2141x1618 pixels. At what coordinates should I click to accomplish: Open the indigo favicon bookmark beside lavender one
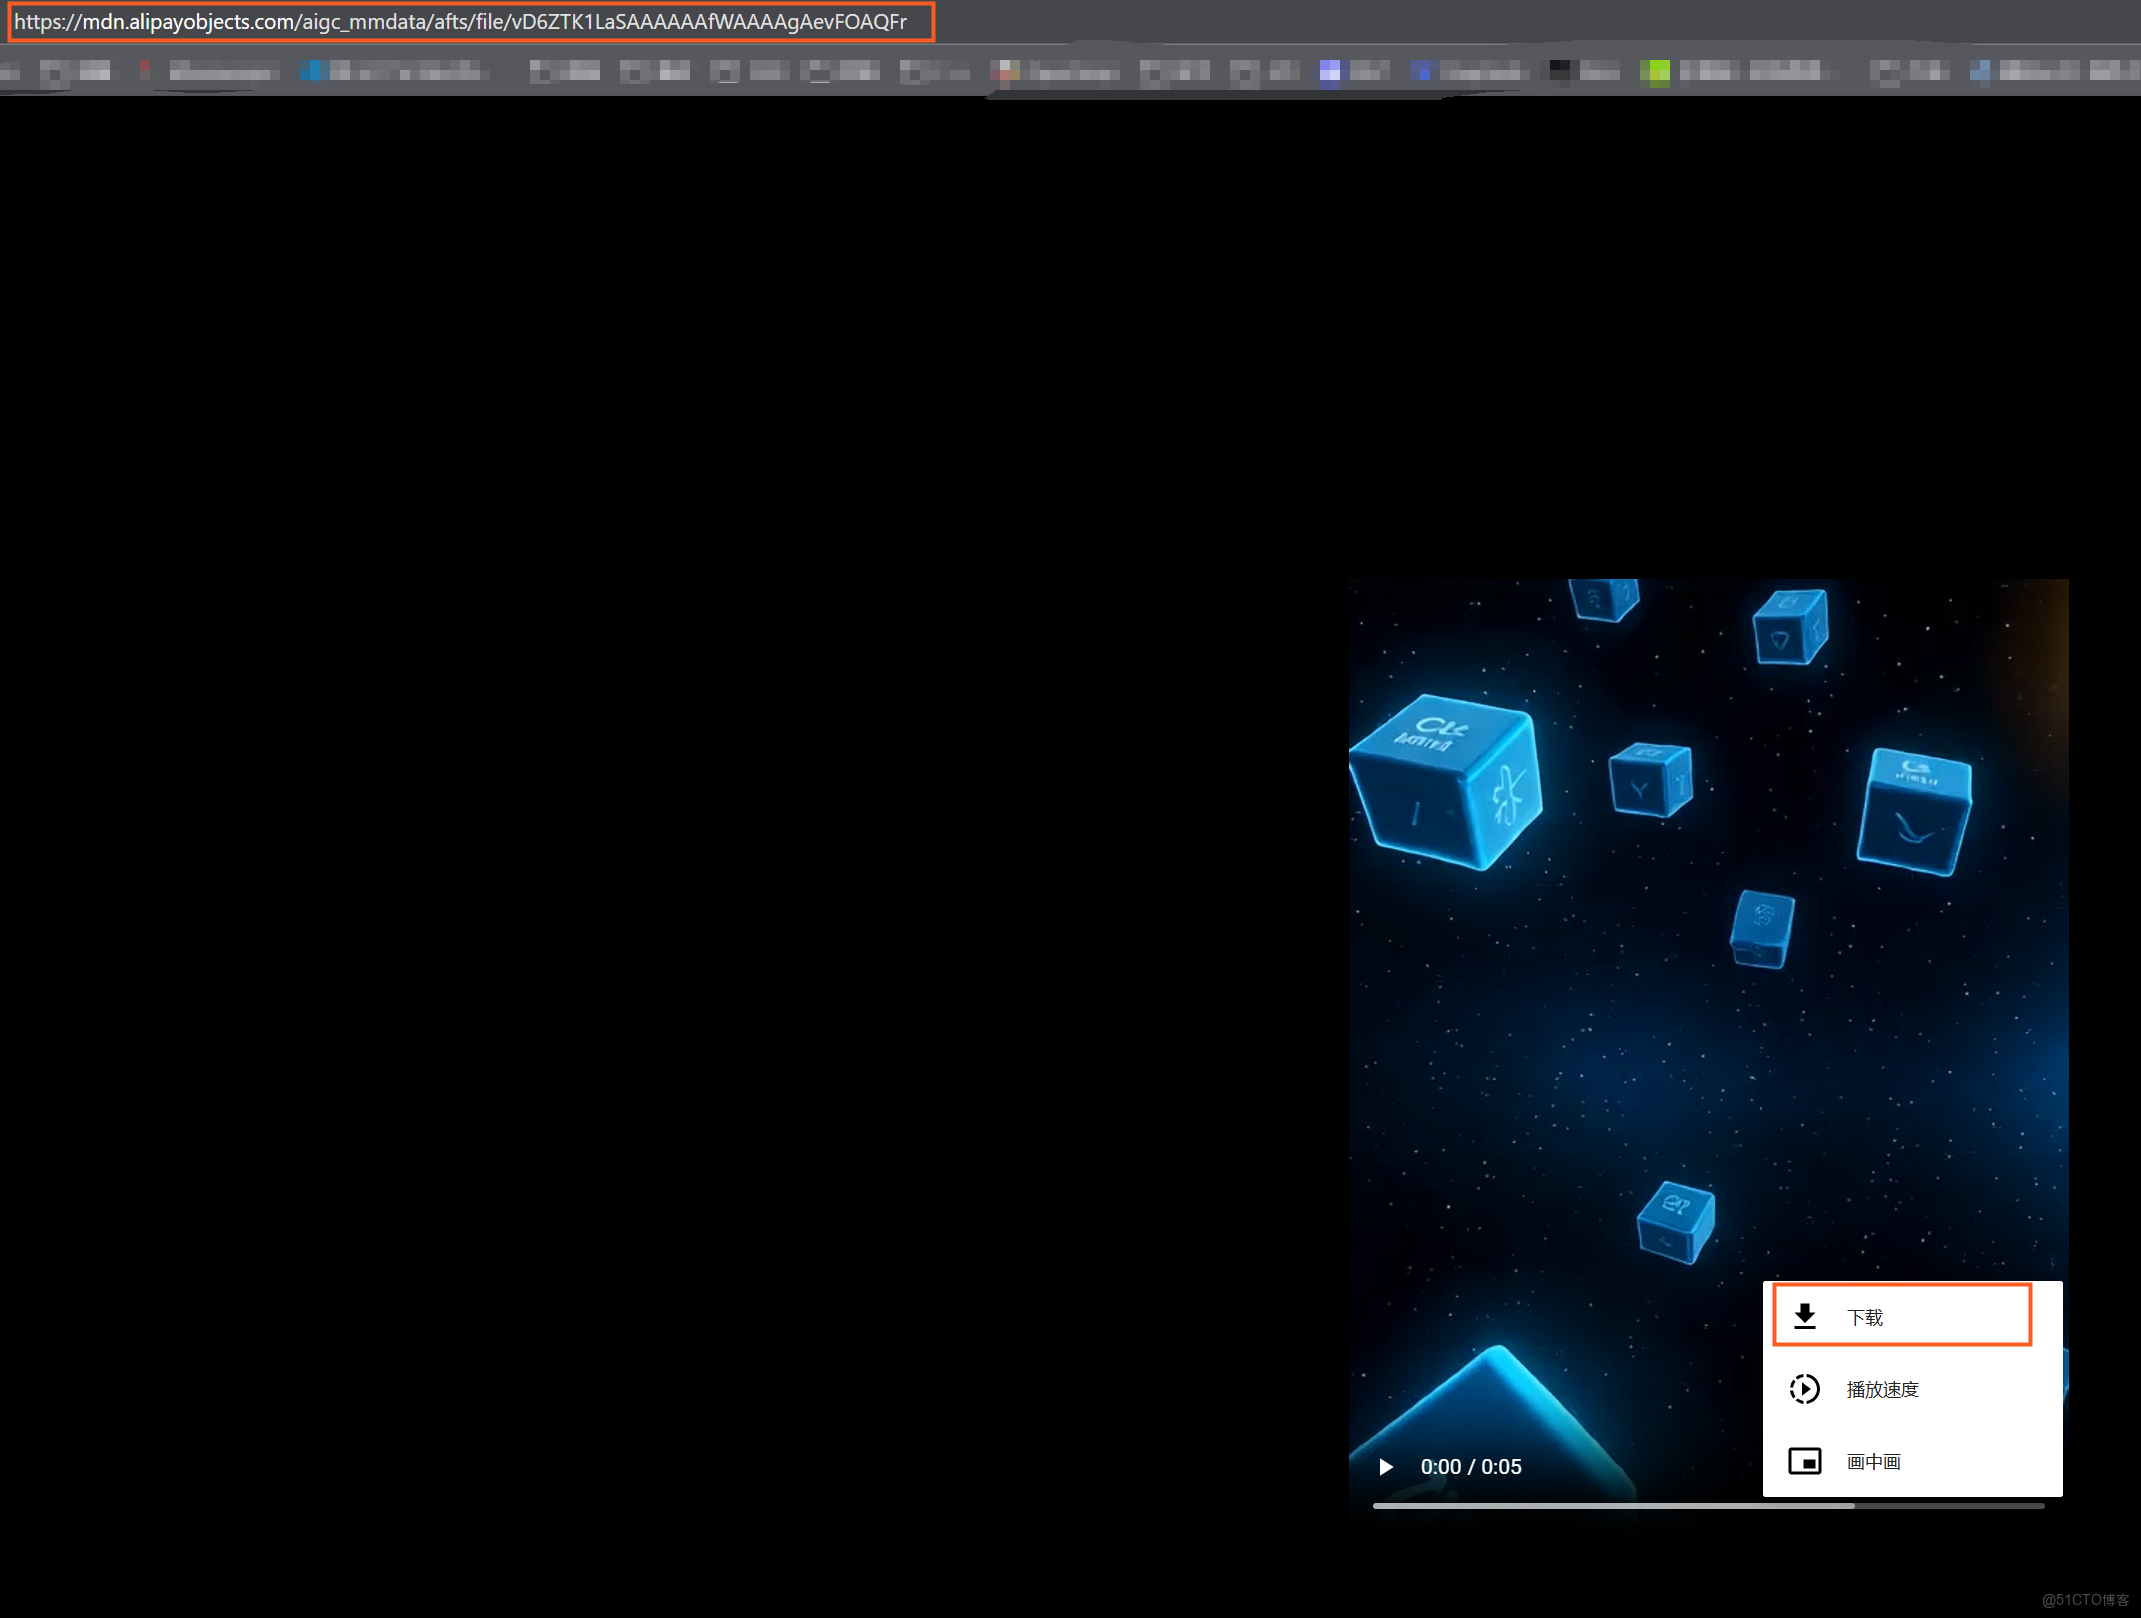pyautogui.click(x=1421, y=71)
